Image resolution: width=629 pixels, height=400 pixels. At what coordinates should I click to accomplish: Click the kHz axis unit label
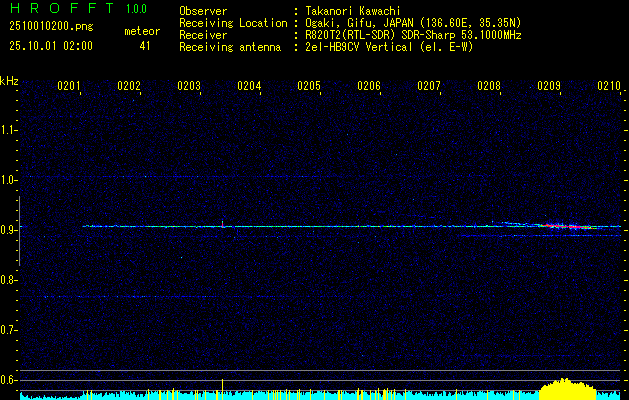coord(9,81)
